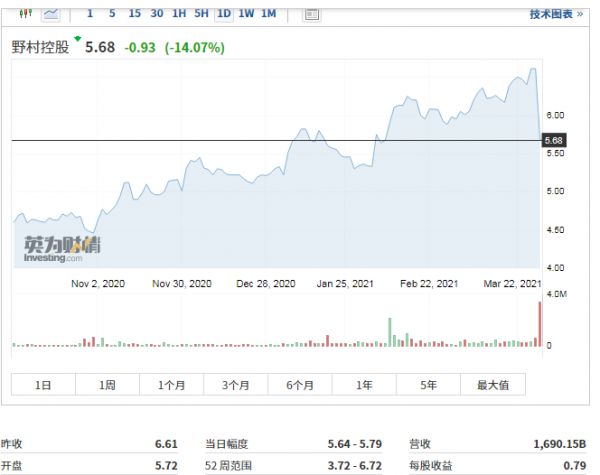Click the green down arrow beside 野村控股
The image size is (600, 475).
point(76,39)
